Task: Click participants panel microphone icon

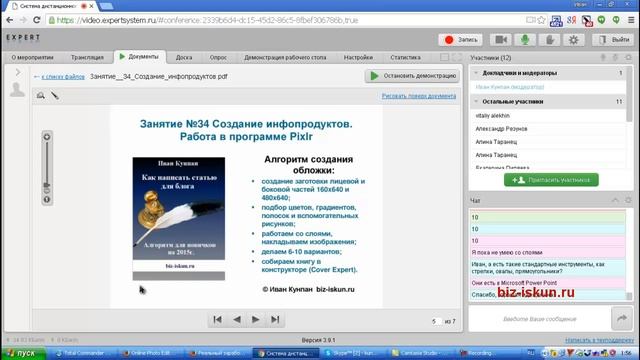Action: click(603, 58)
